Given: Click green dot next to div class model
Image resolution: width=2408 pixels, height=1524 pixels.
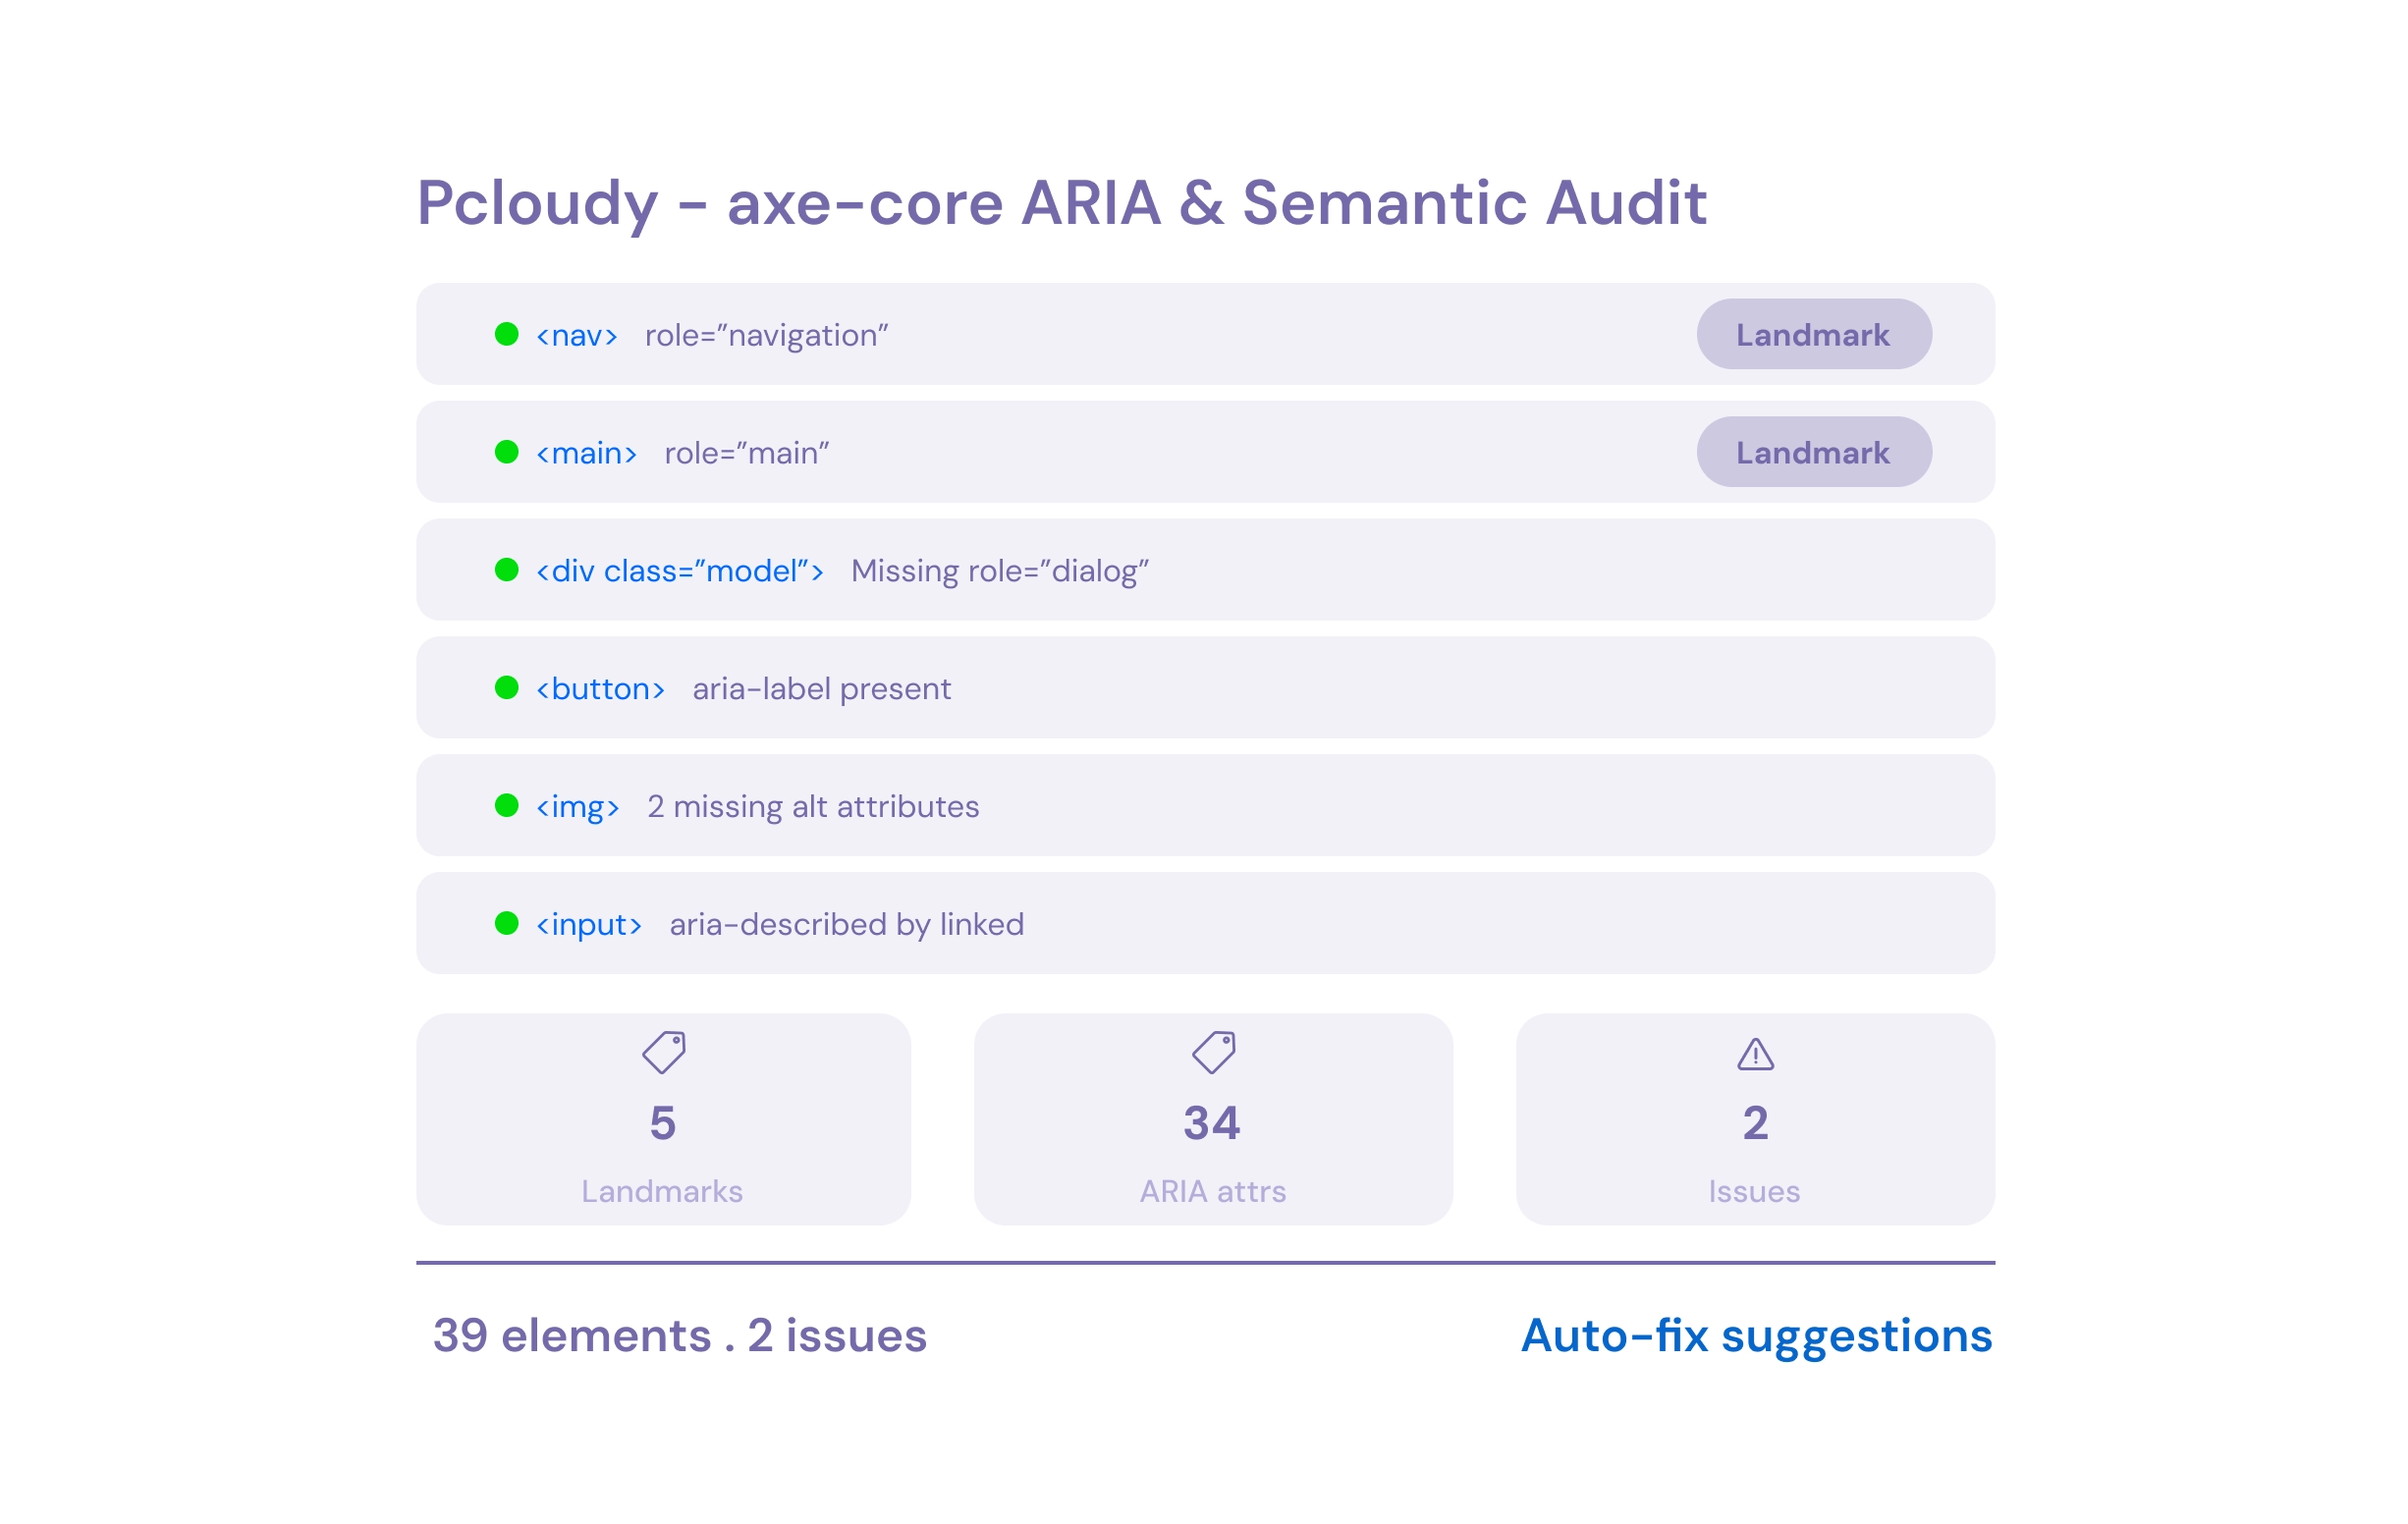Looking at the screenshot, I should [x=507, y=570].
